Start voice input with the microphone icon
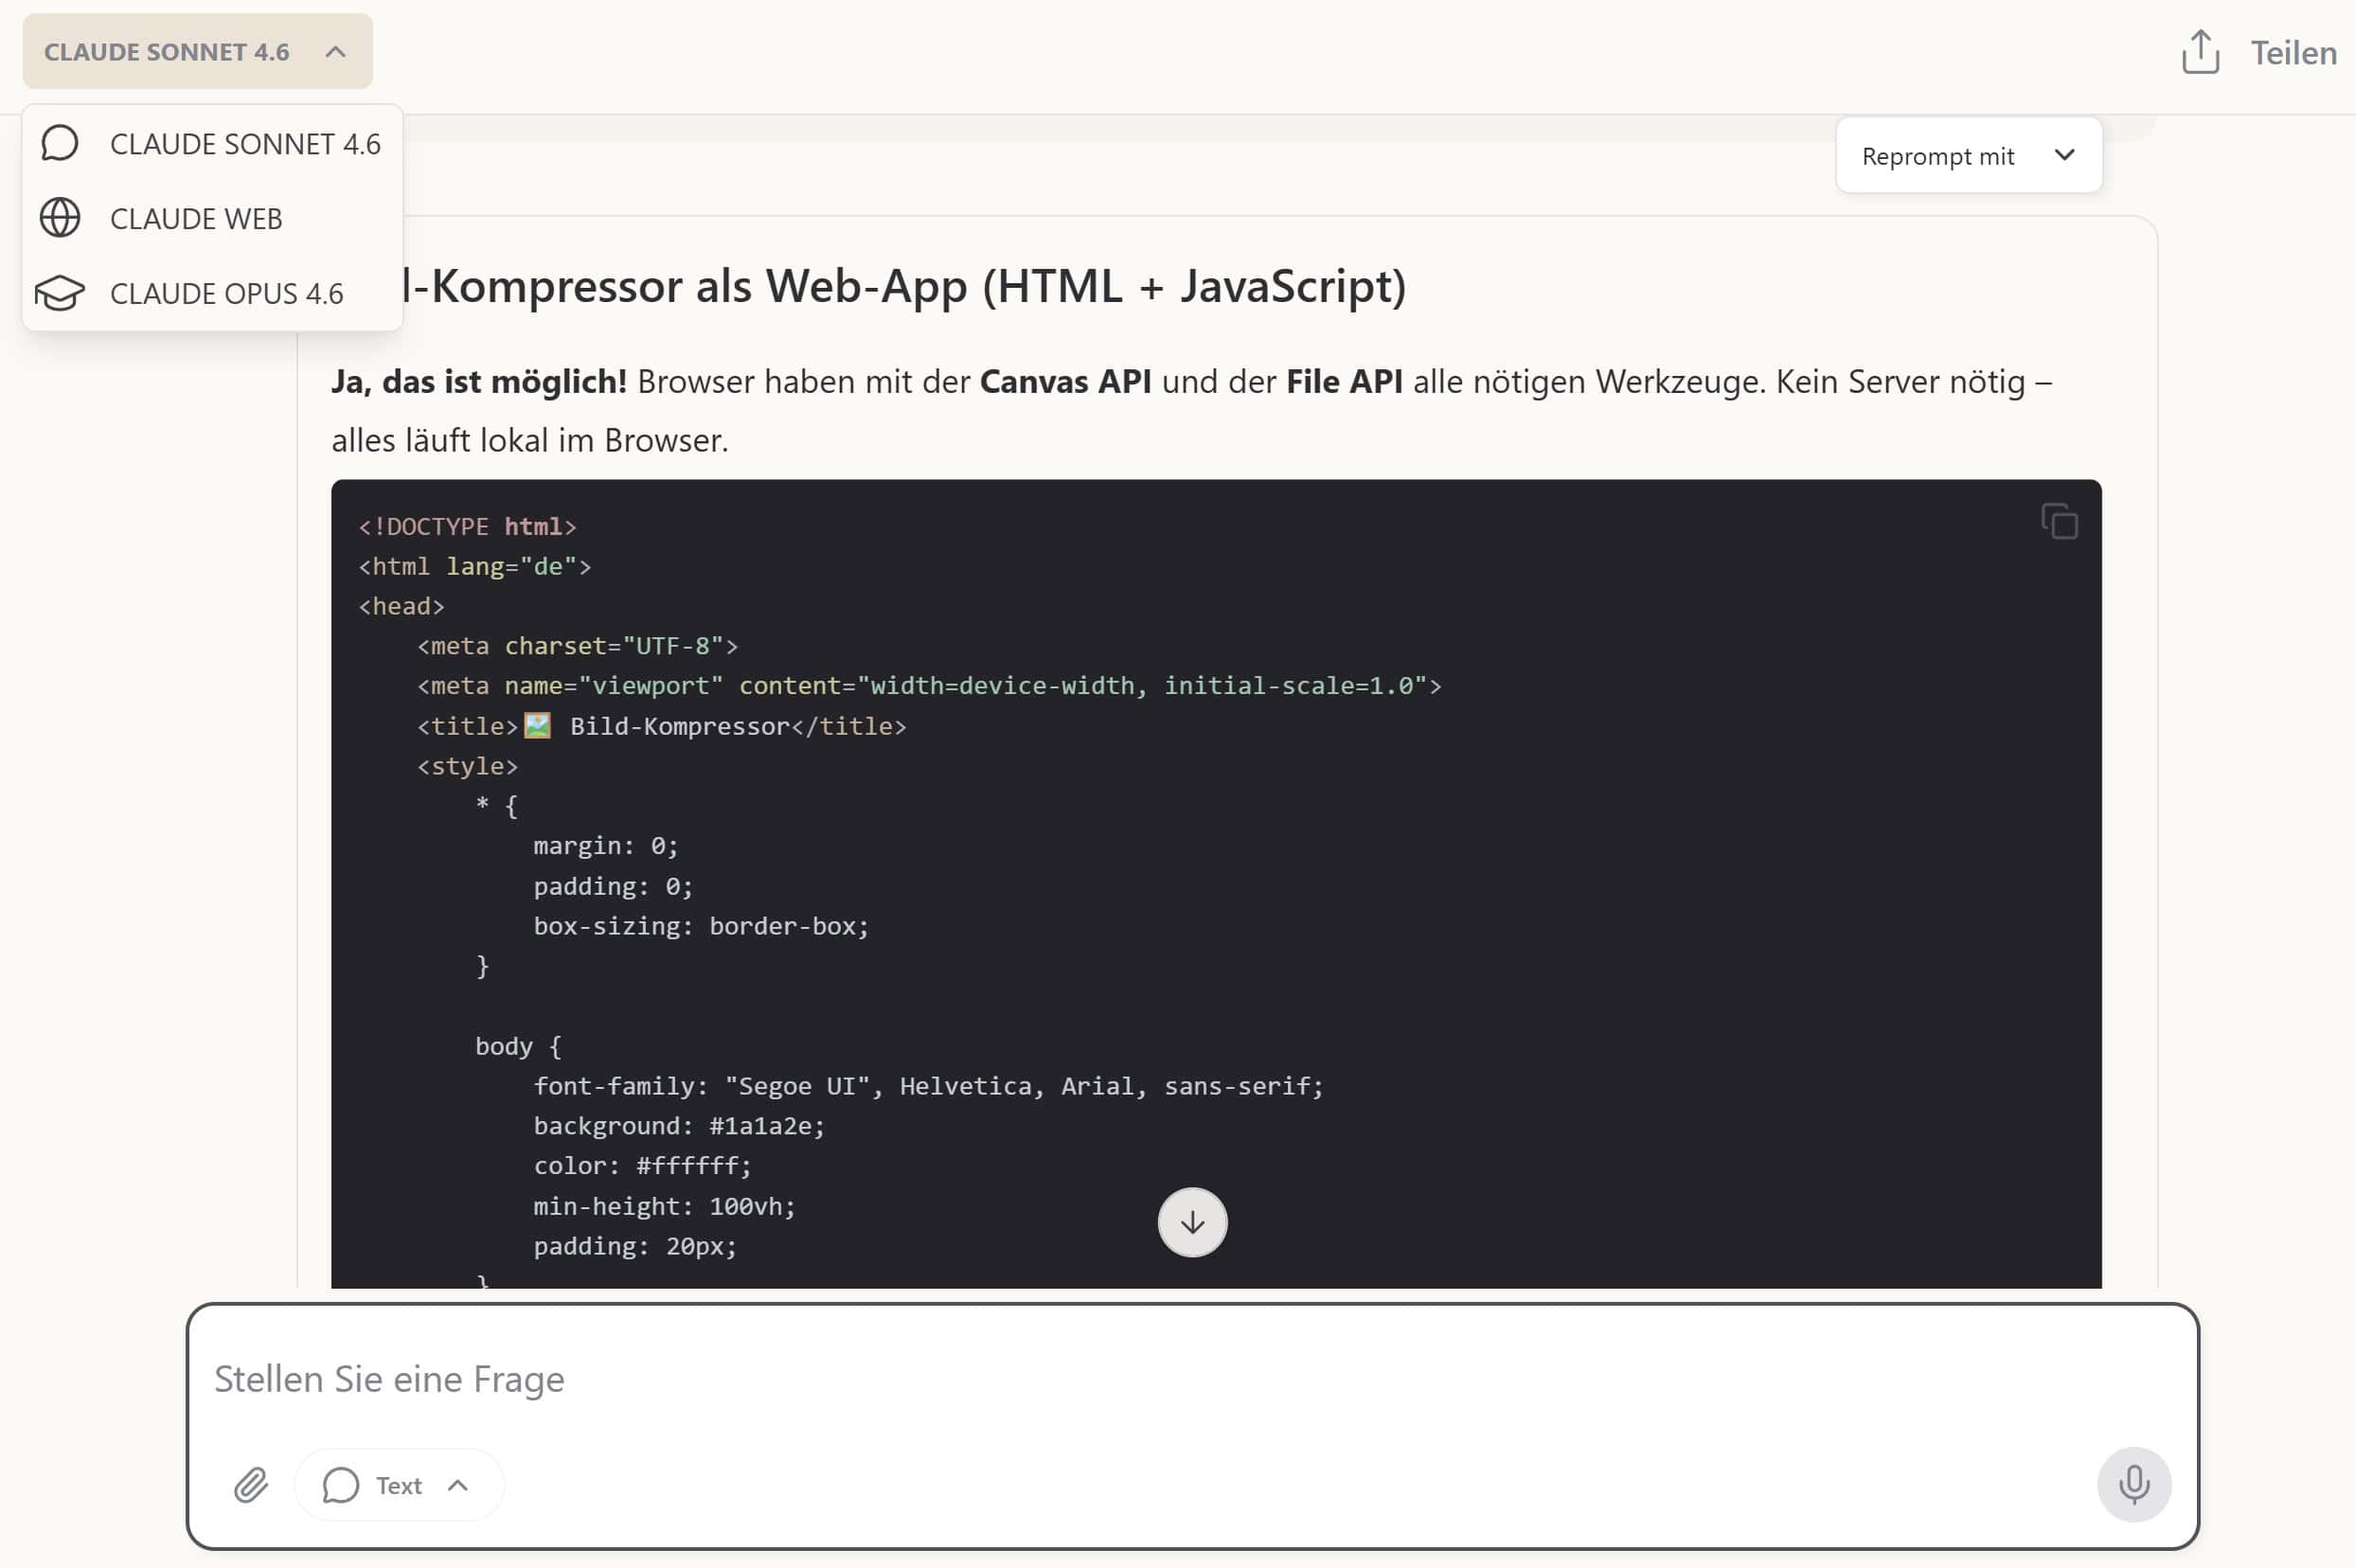The width and height of the screenshot is (2356, 1568). click(2133, 1484)
